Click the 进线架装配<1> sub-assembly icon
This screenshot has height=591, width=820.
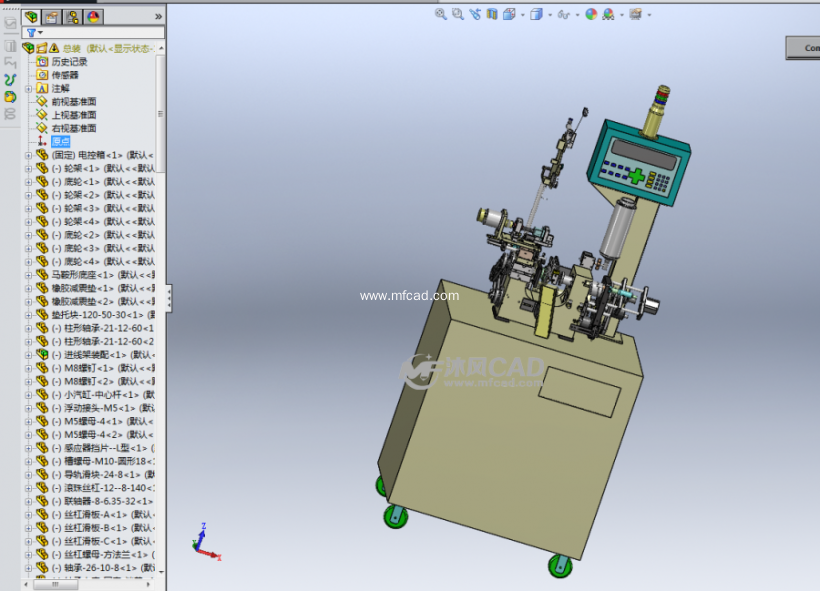(x=42, y=354)
